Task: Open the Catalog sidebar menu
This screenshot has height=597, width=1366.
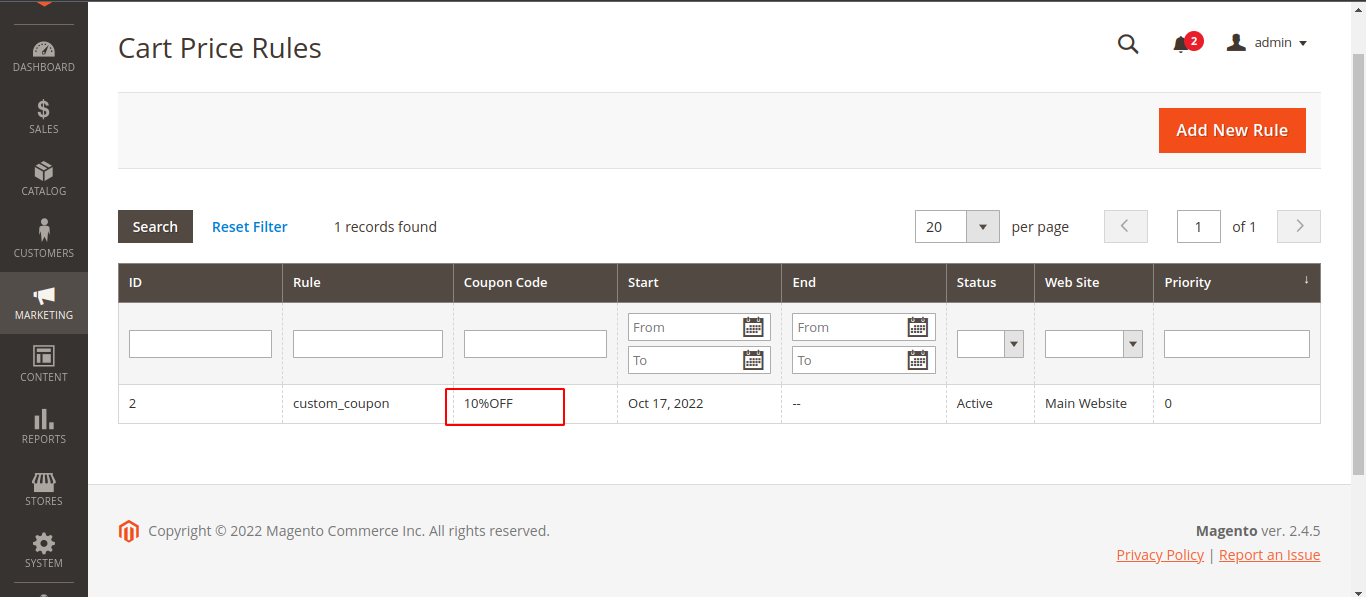Action: pos(43,179)
